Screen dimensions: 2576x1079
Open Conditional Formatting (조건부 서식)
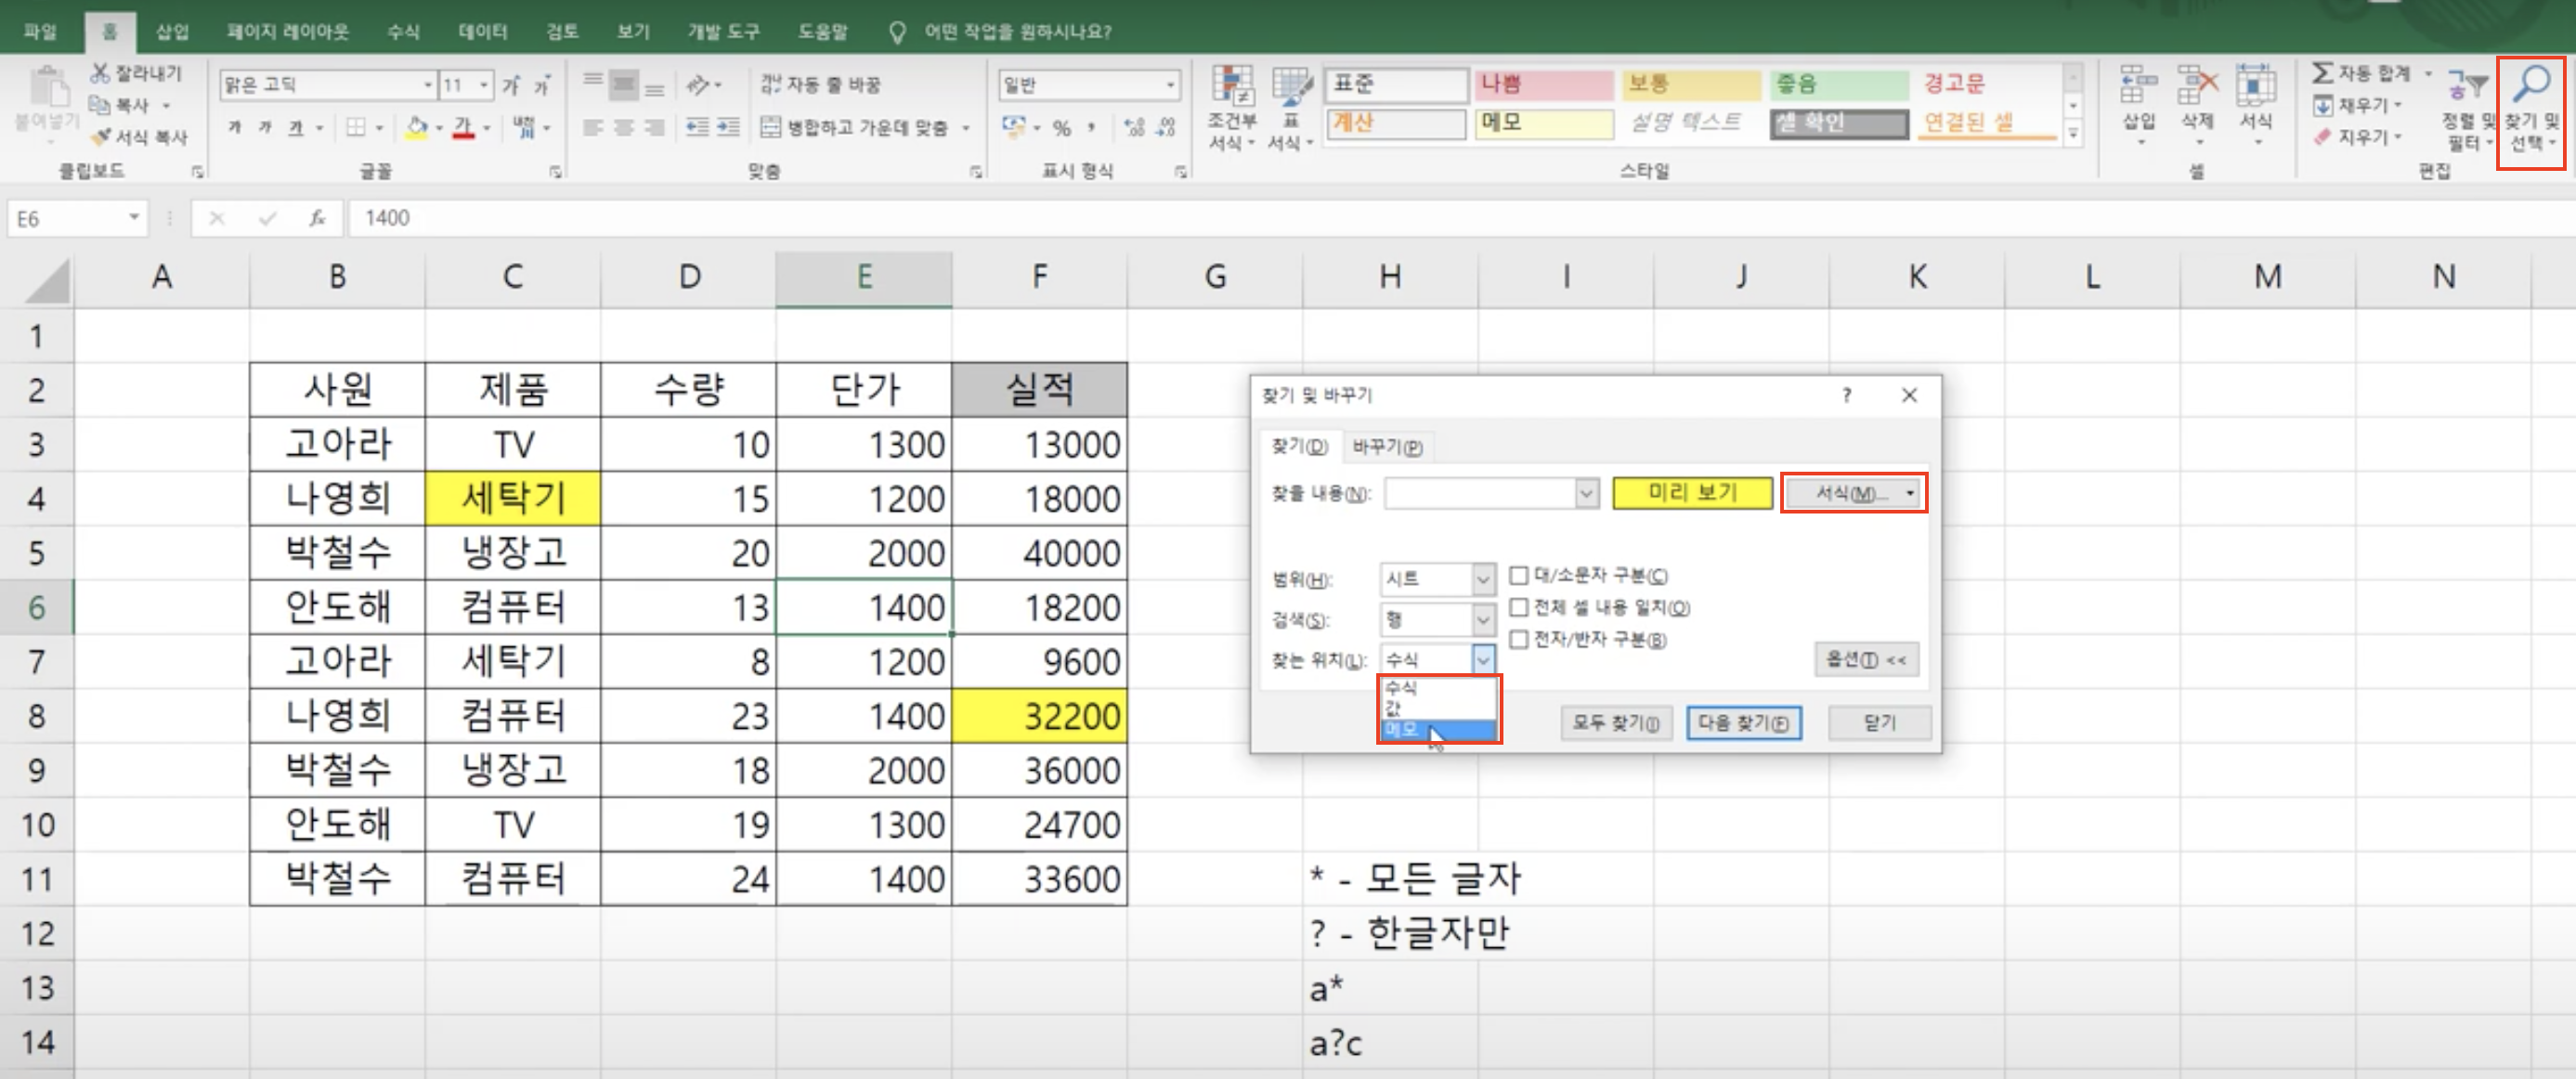(1232, 108)
